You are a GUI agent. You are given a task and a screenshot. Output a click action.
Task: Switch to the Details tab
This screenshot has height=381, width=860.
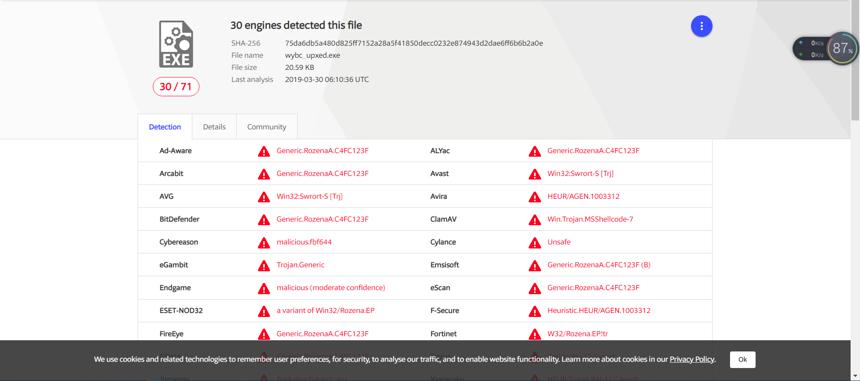coord(214,127)
